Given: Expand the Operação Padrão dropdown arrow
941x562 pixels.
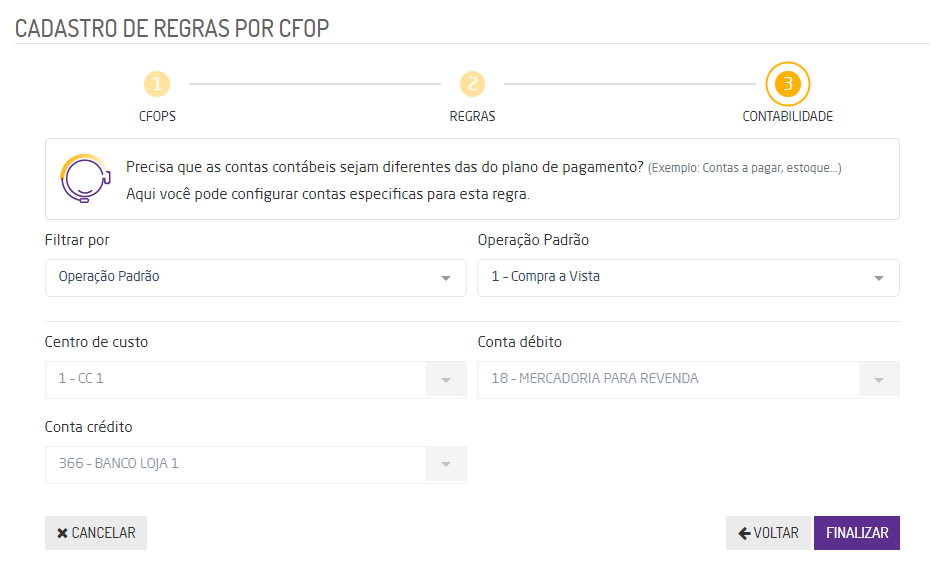Looking at the screenshot, I should [x=879, y=278].
